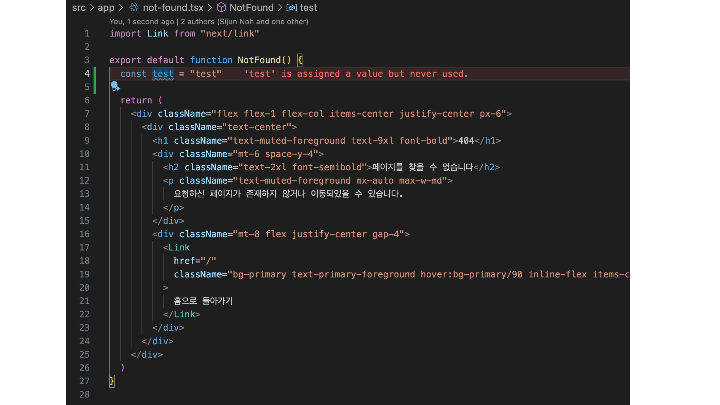This screenshot has height=405, width=720.
Task: Click the Korean paragraph text on line 13
Action: (288, 194)
